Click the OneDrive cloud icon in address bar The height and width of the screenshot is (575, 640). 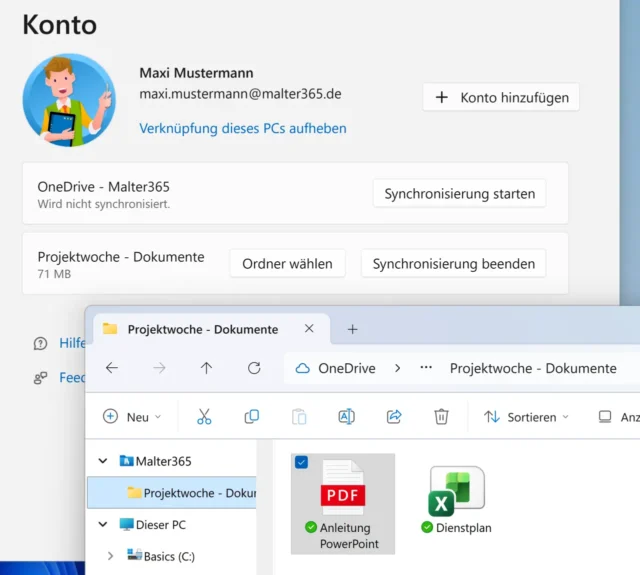point(302,369)
